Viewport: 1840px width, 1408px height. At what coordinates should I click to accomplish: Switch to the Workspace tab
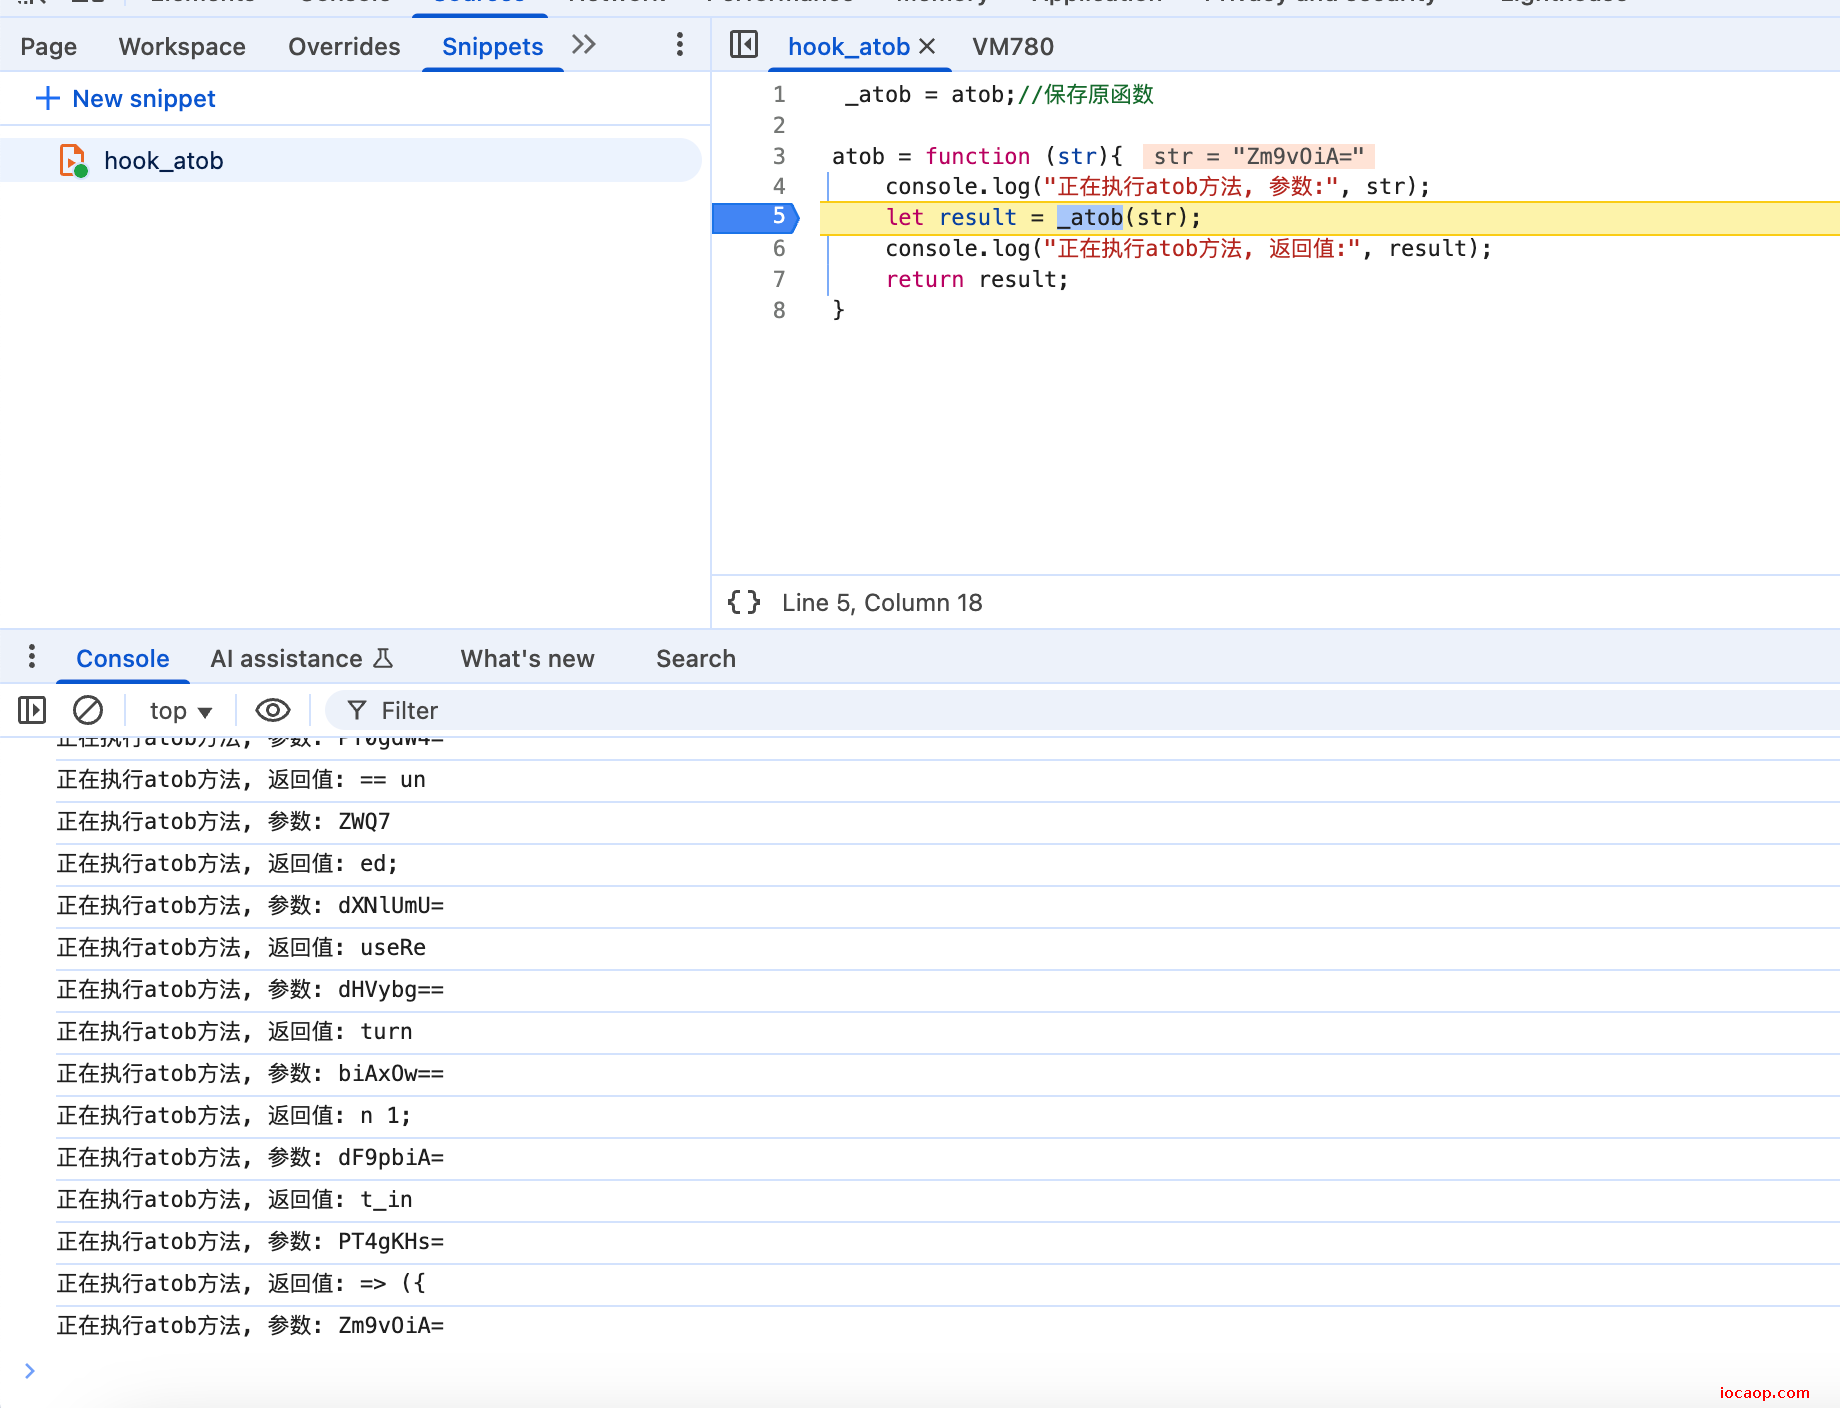[x=182, y=47]
